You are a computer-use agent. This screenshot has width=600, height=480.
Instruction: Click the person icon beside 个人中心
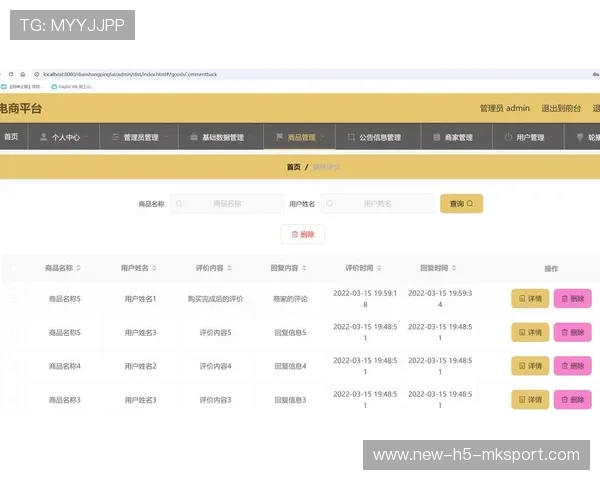tap(44, 137)
